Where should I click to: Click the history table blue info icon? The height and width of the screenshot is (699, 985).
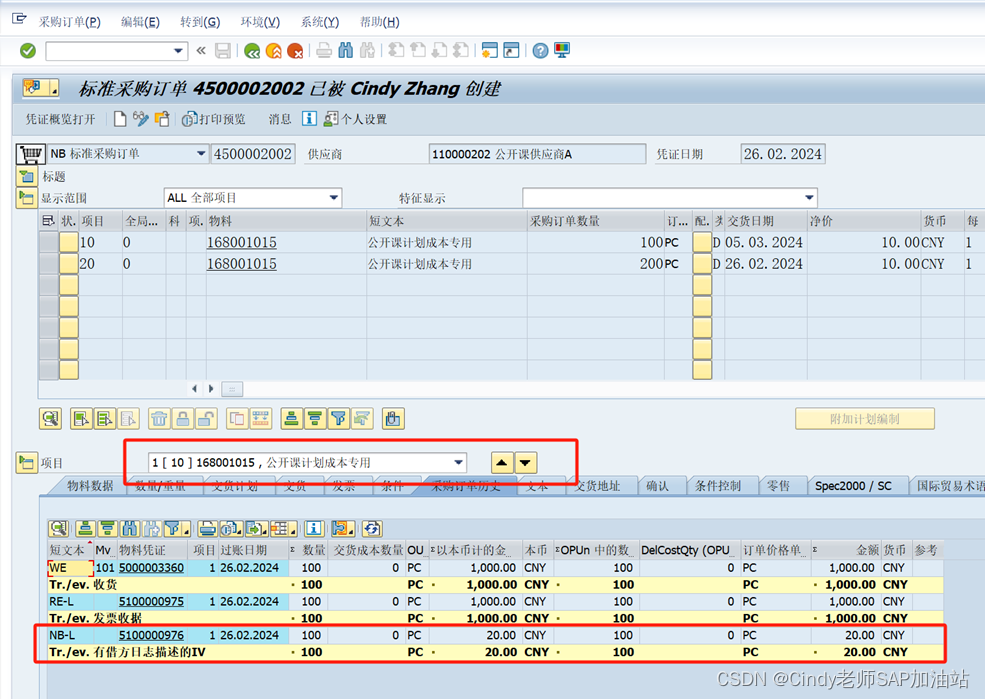(314, 529)
